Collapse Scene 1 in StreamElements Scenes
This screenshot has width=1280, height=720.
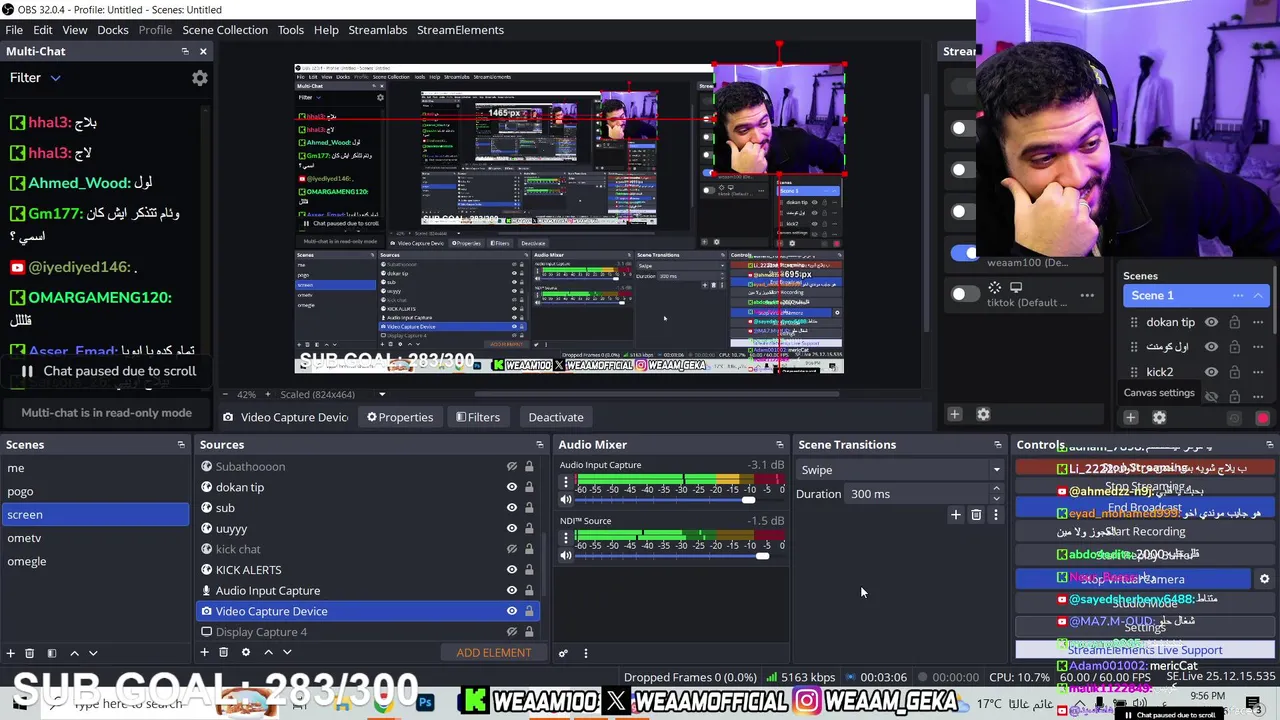coord(1258,295)
